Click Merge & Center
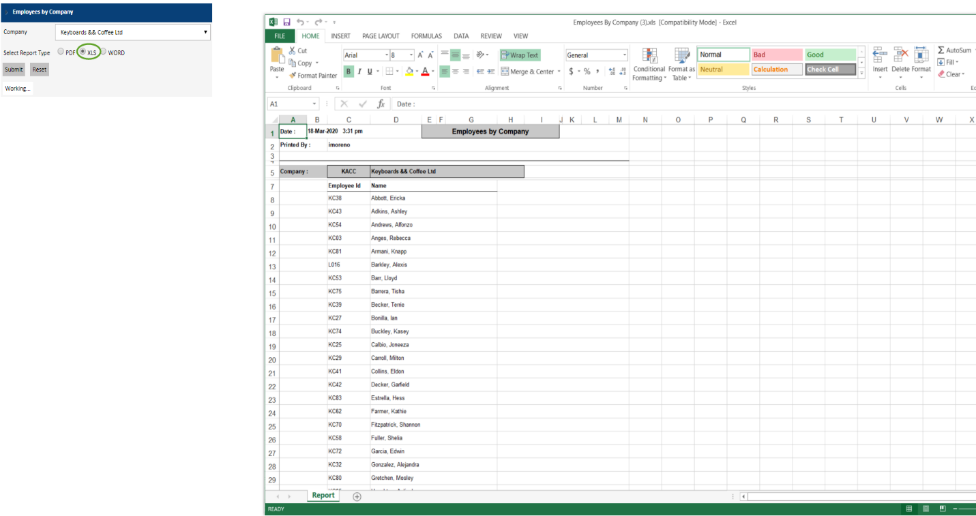This screenshot has width=976, height=516. (x=528, y=72)
